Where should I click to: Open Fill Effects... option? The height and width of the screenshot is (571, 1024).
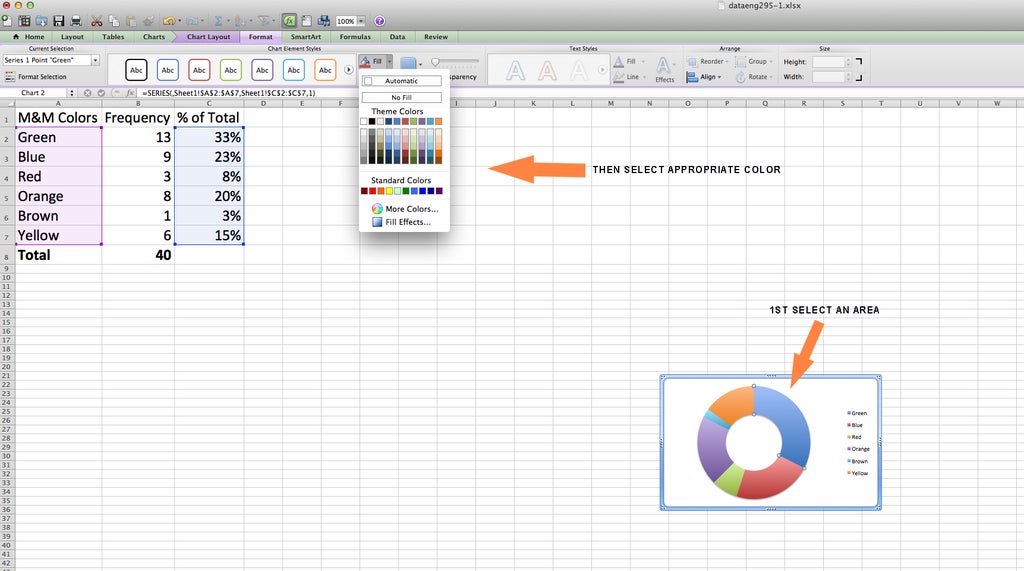click(408, 222)
